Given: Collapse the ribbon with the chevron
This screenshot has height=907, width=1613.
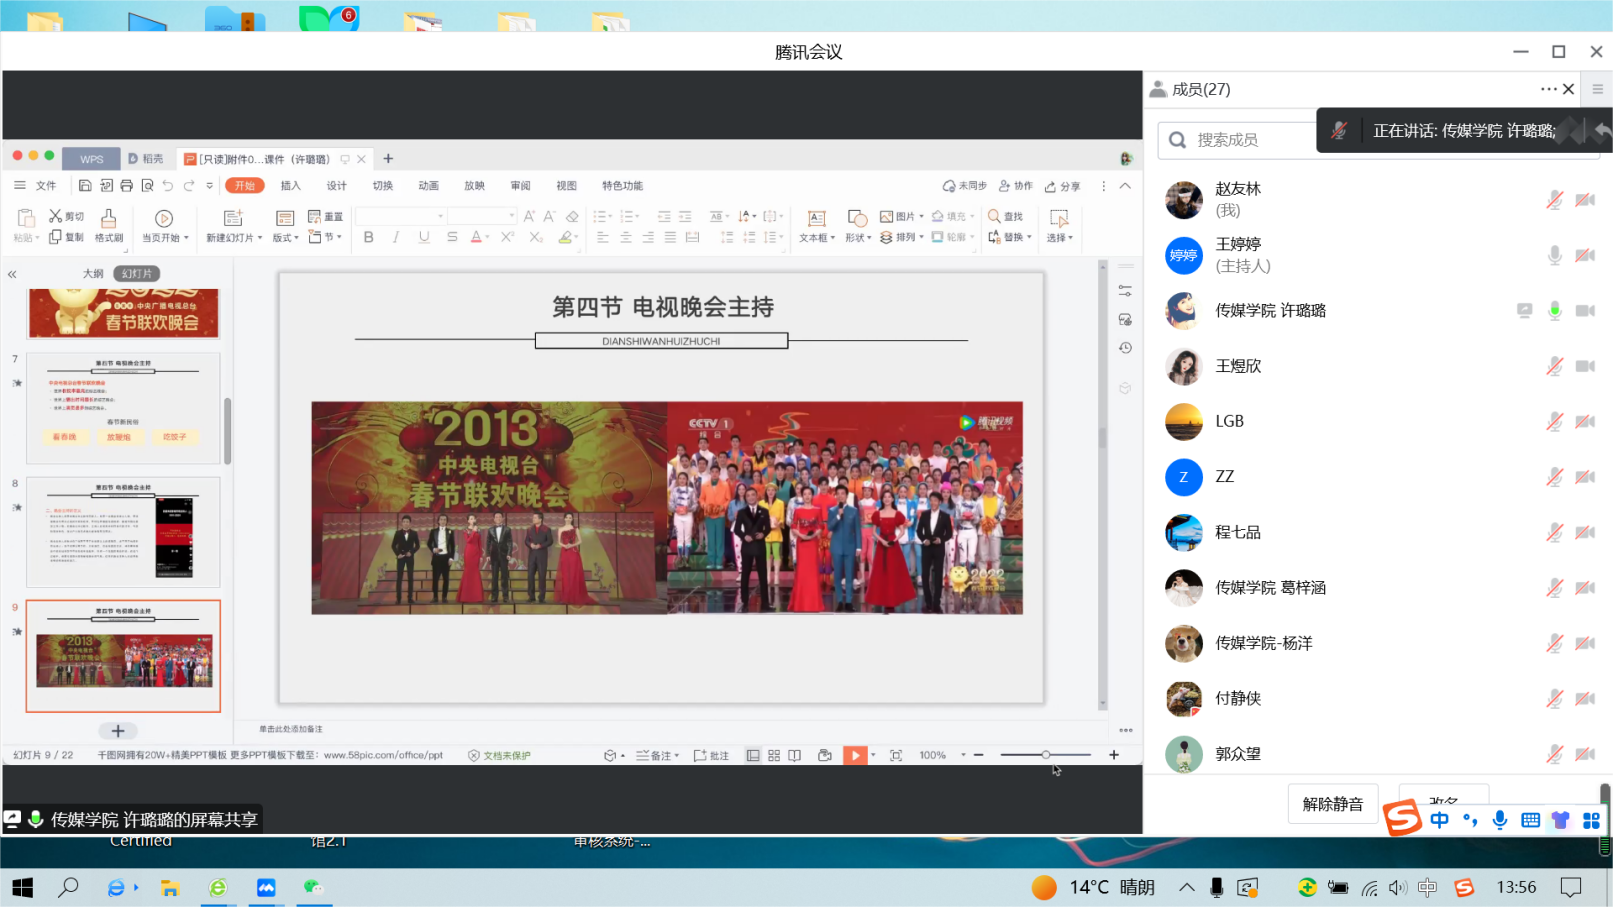Looking at the screenshot, I should tap(1125, 186).
